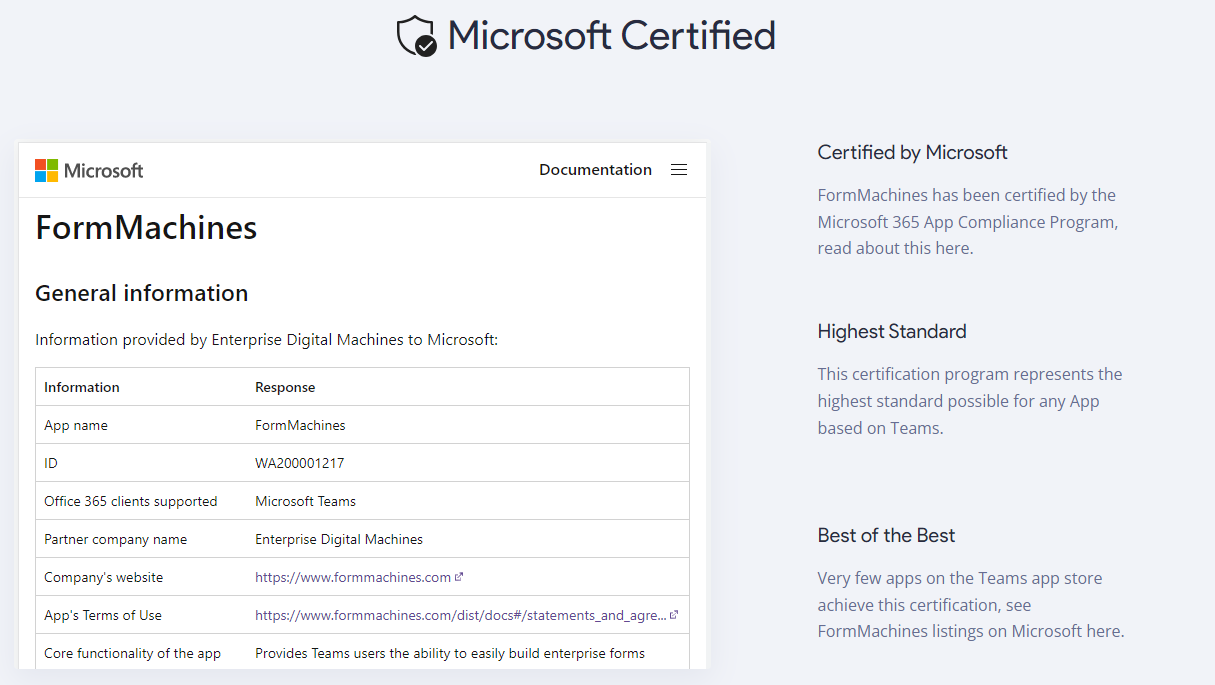
Task: Select the ID value WA200001217
Action: click(300, 463)
